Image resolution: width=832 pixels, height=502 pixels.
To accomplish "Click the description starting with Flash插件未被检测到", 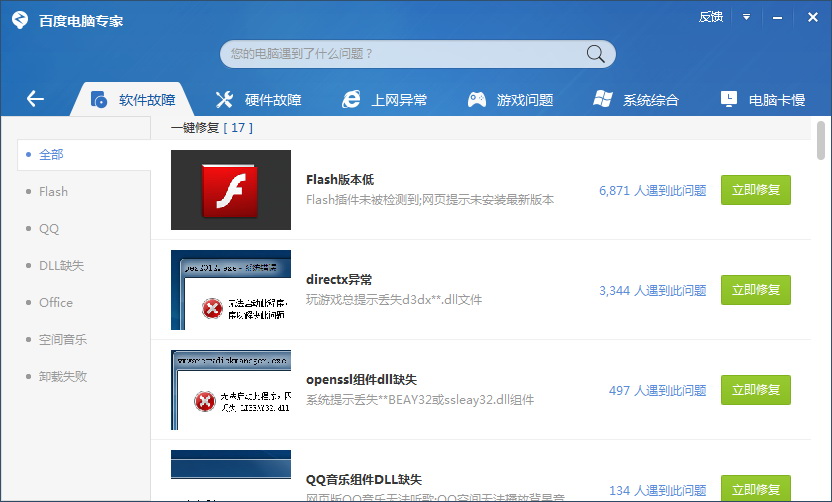I will coord(430,200).
